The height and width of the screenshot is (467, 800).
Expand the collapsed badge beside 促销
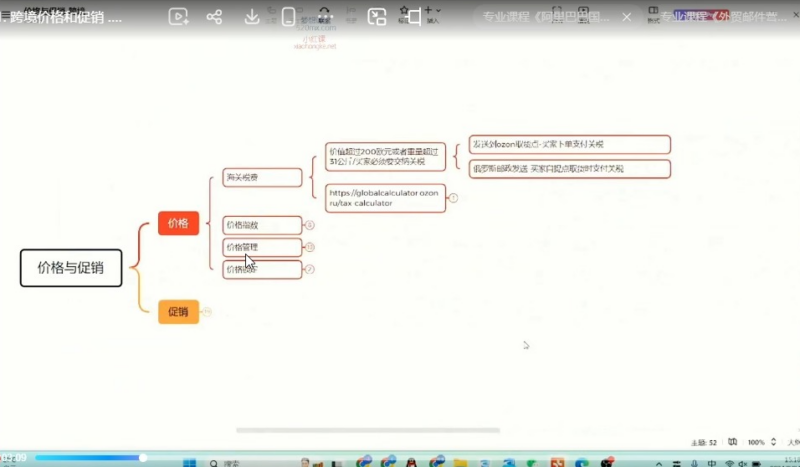point(207,311)
